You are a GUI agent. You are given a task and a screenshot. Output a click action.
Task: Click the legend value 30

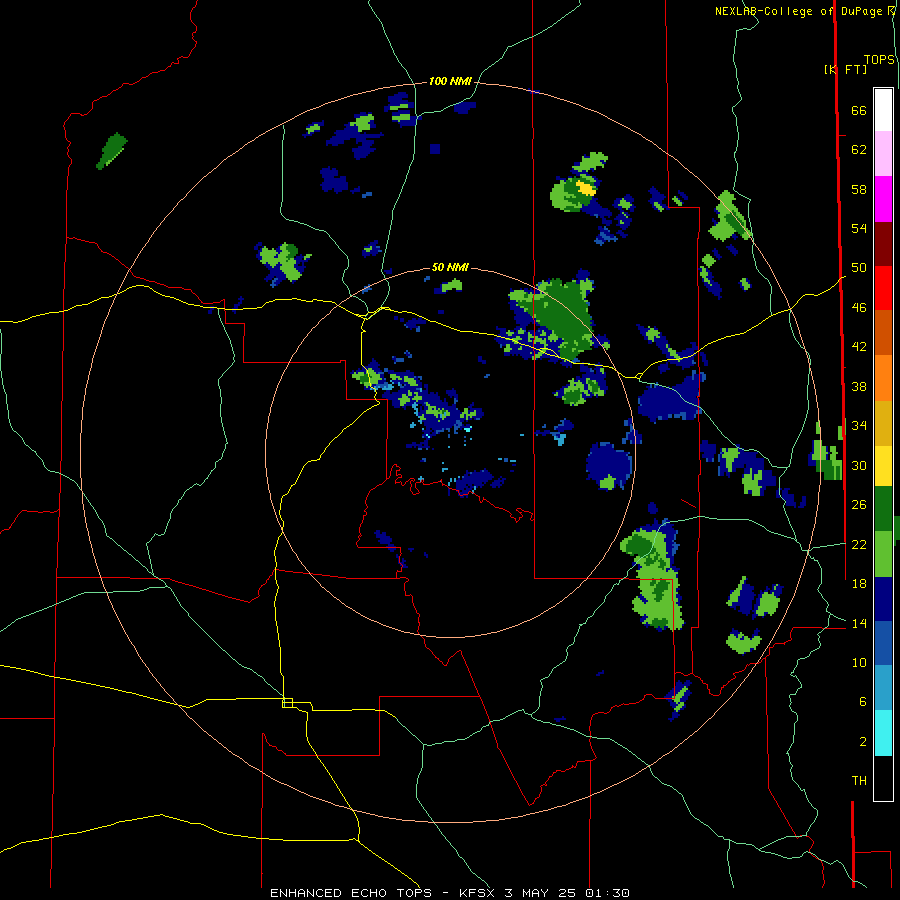[x=859, y=465]
